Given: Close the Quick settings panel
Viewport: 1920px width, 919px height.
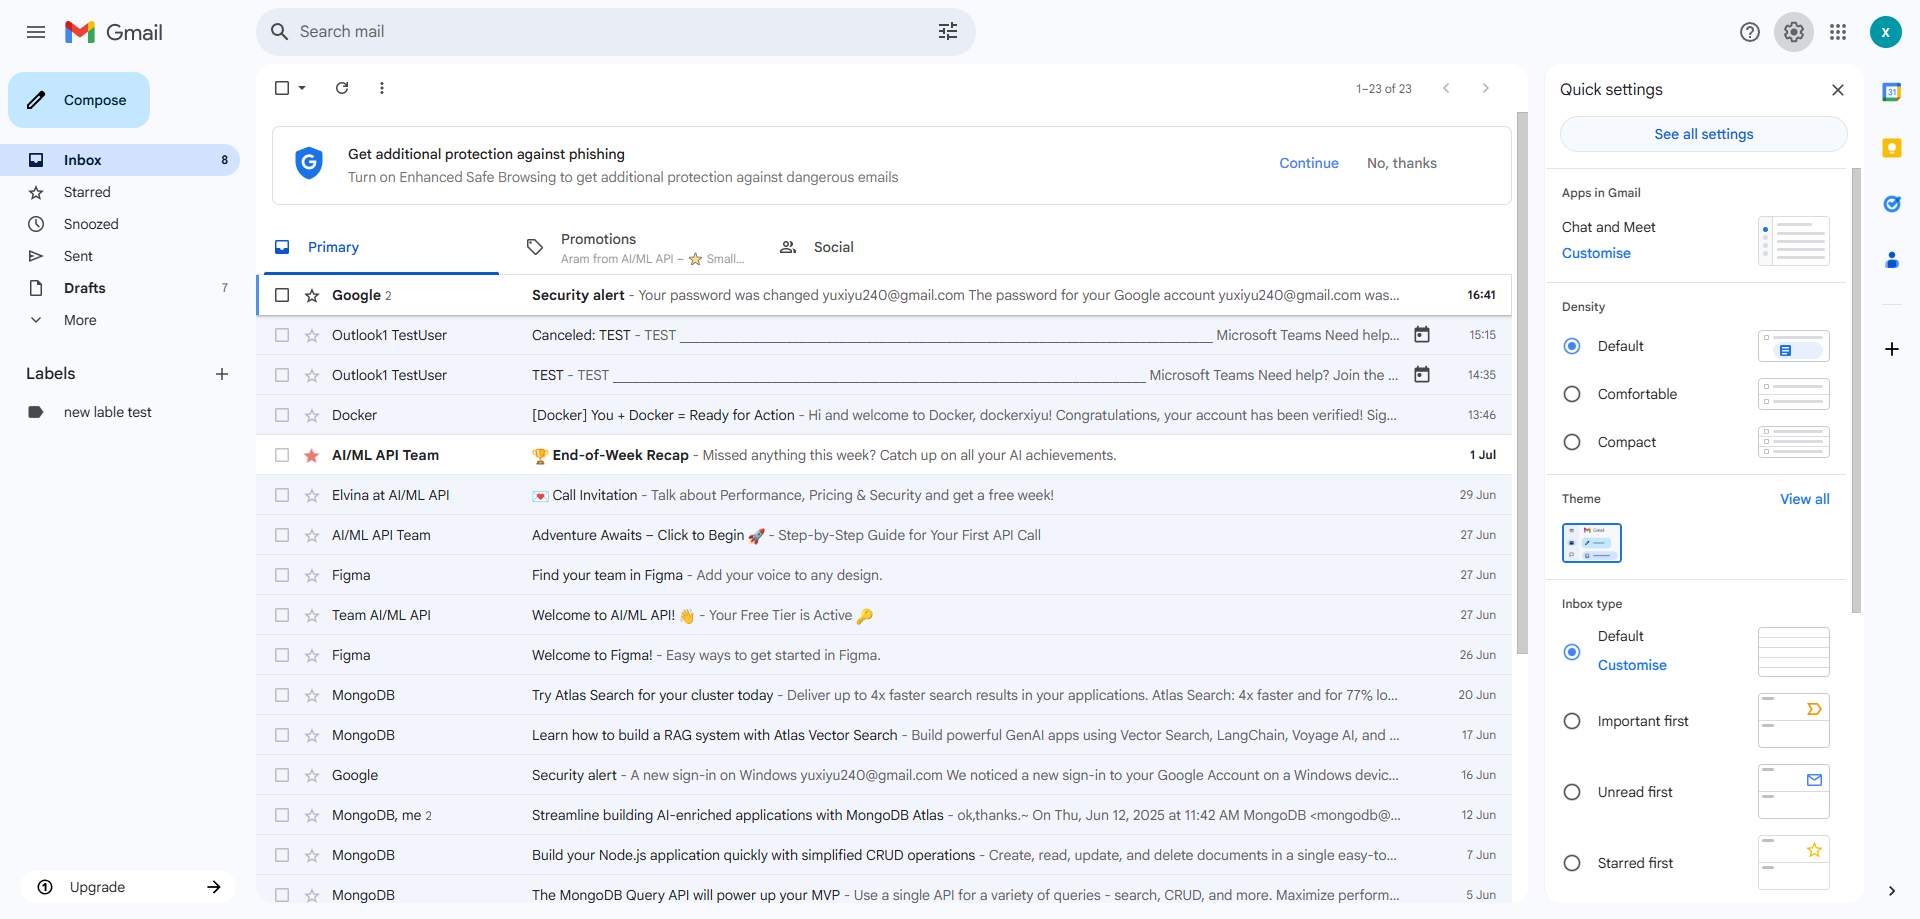Looking at the screenshot, I should 1838,90.
